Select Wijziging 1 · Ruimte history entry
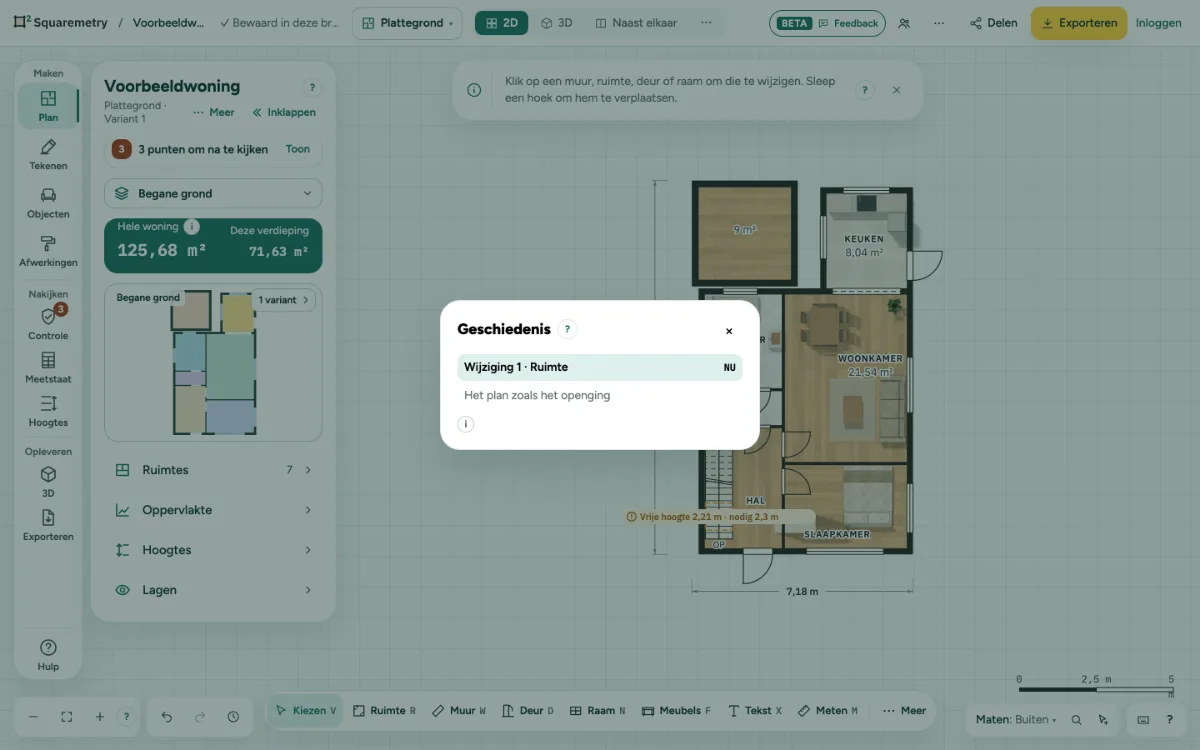Screen dimensions: 1200x750 600,367
